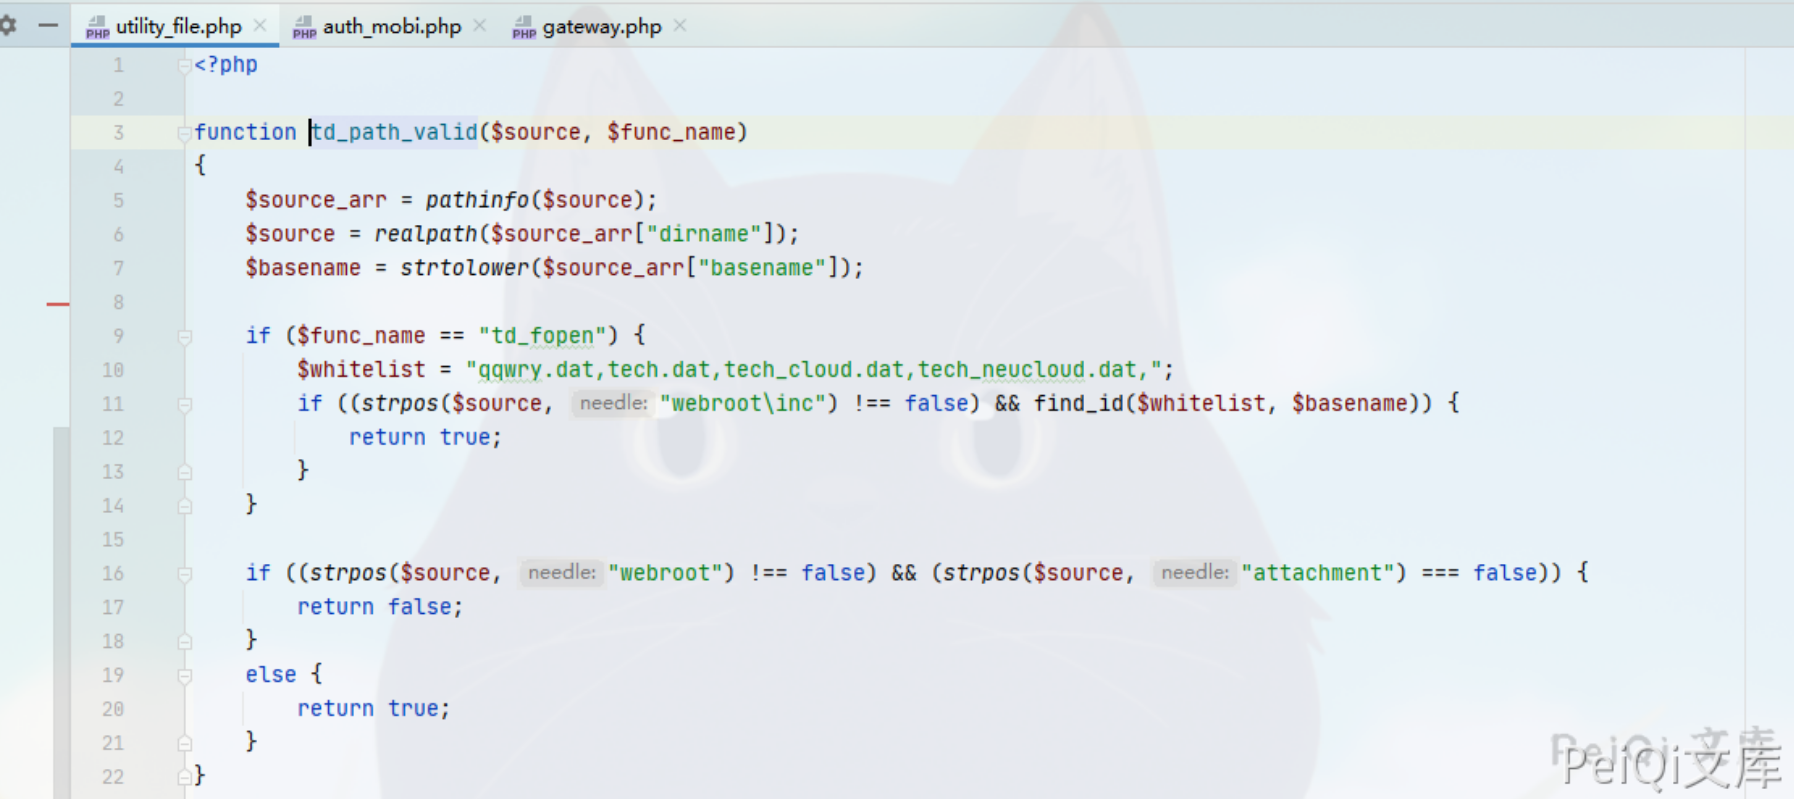
Task: Collapse the td_fopen if block at line 9
Action: pyautogui.click(x=184, y=337)
